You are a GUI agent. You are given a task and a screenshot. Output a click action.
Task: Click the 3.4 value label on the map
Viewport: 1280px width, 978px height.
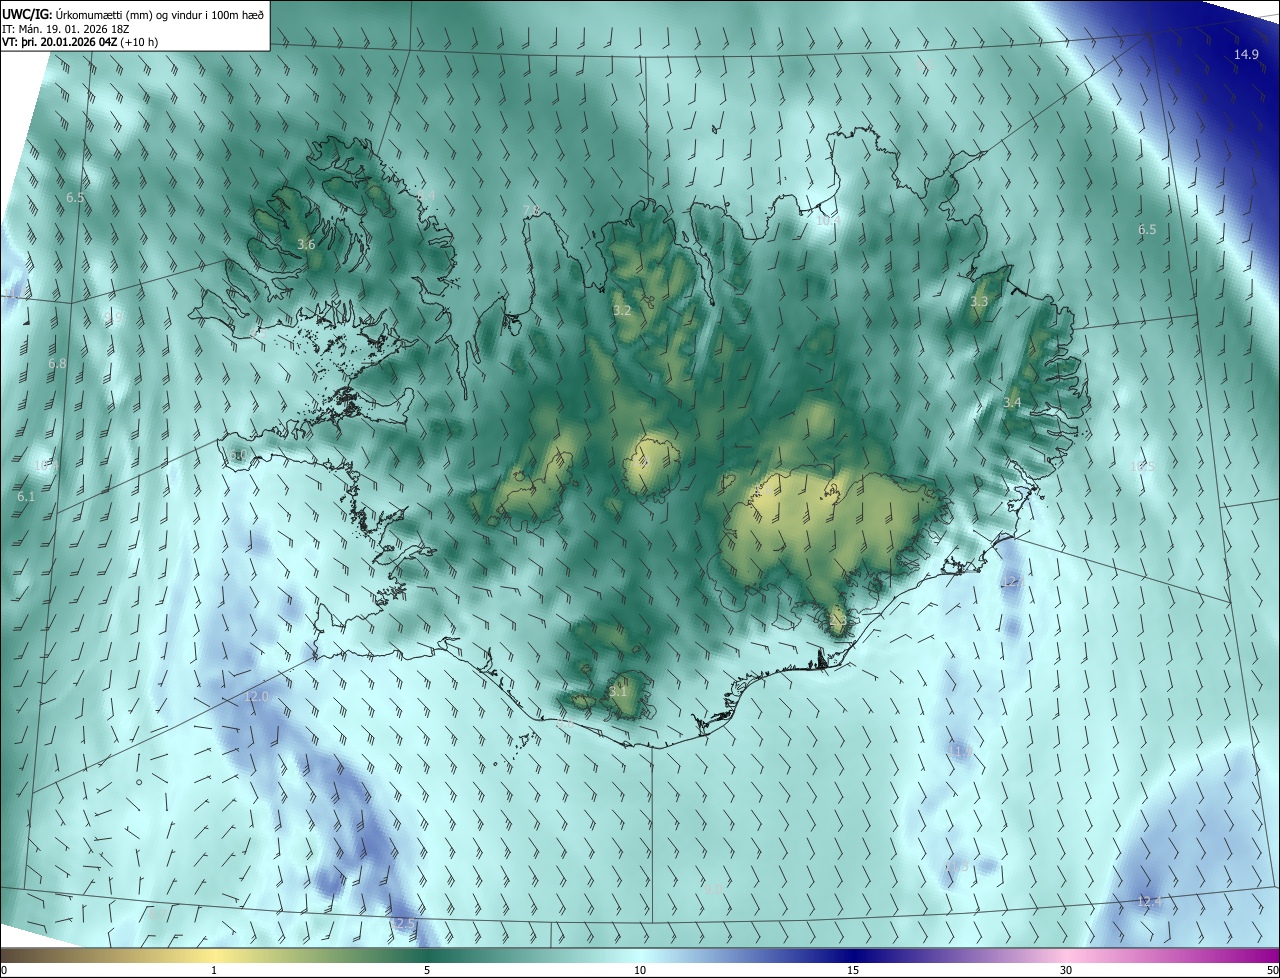[1012, 402]
